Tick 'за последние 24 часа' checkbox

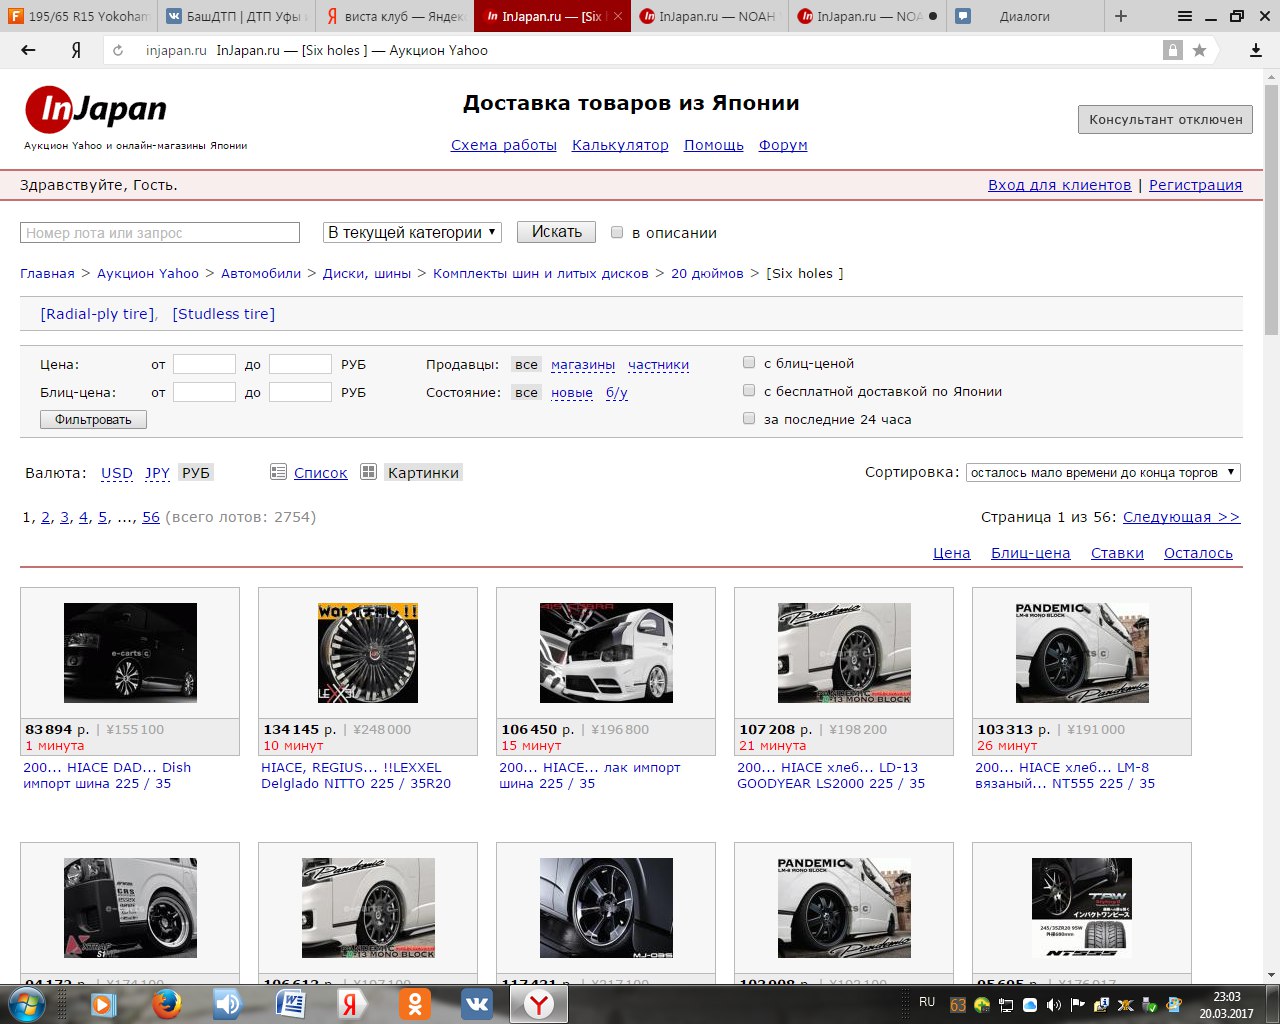749,419
